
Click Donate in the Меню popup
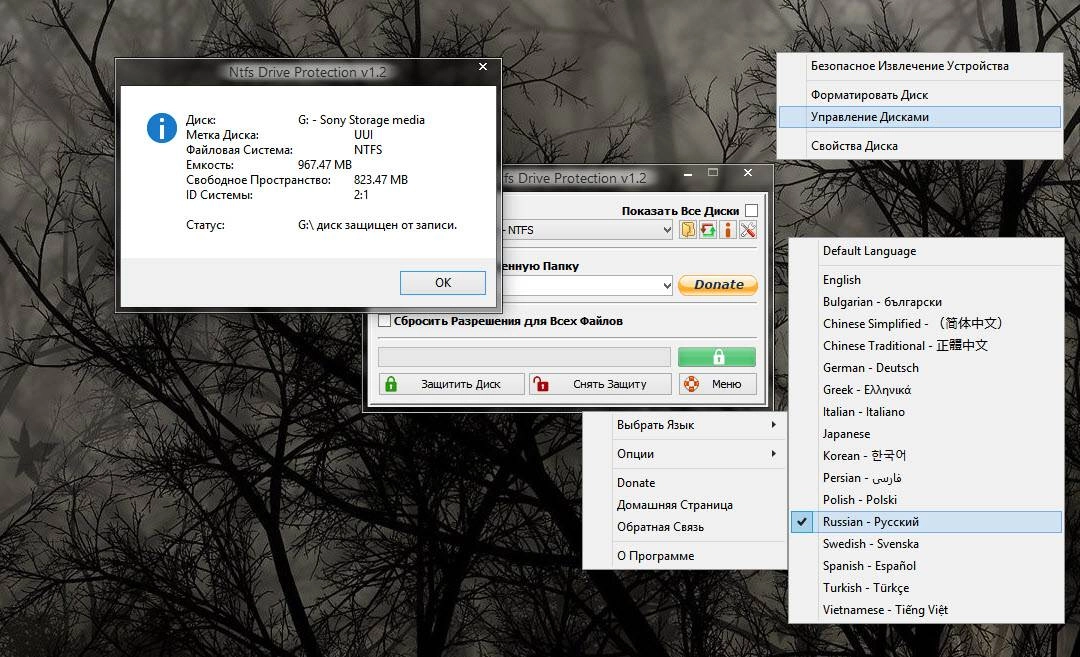coord(685,483)
